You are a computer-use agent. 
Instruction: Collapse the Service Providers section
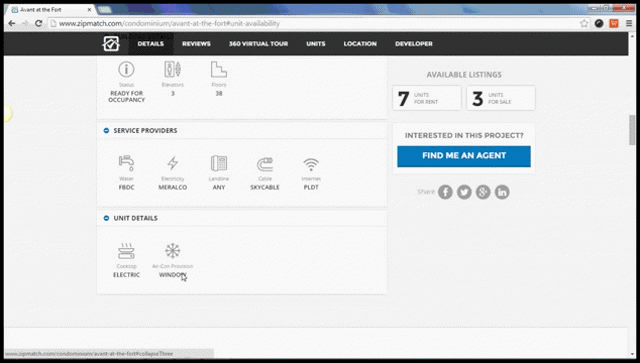click(x=106, y=131)
